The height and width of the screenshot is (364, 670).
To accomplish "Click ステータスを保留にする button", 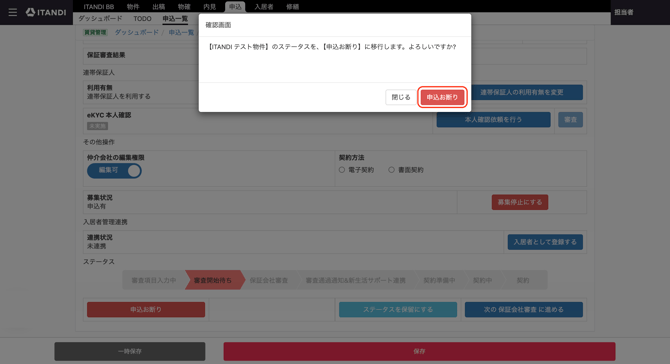I will pos(398,309).
